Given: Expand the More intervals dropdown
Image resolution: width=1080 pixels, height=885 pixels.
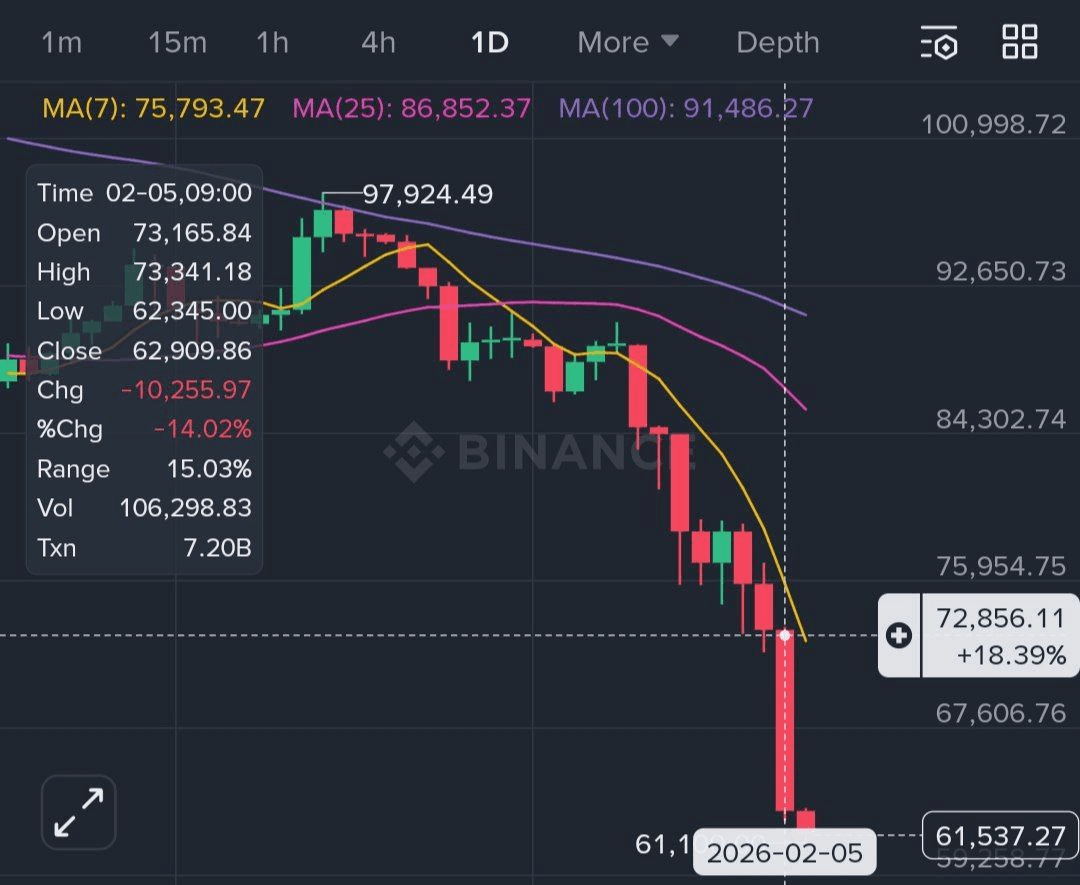Looking at the screenshot, I should pos(628,43).
